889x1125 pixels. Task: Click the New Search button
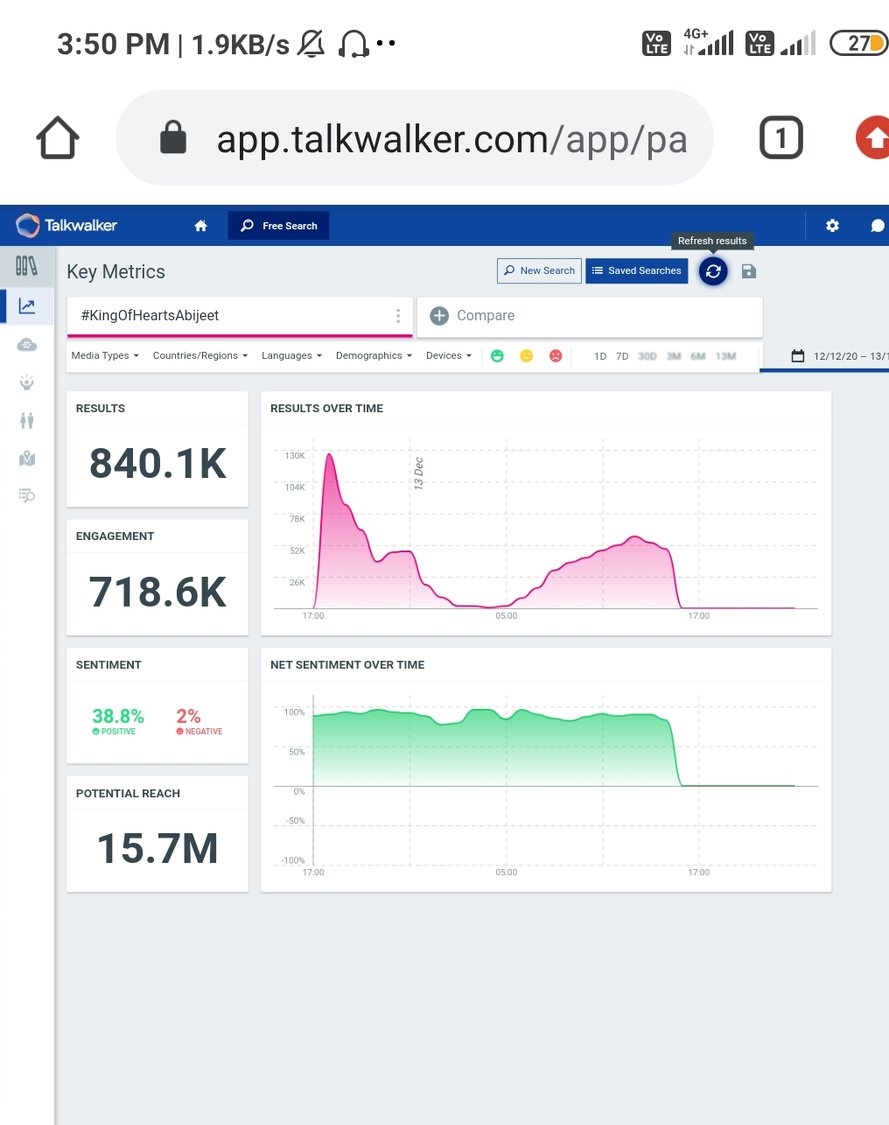click(x=539, y=270)
